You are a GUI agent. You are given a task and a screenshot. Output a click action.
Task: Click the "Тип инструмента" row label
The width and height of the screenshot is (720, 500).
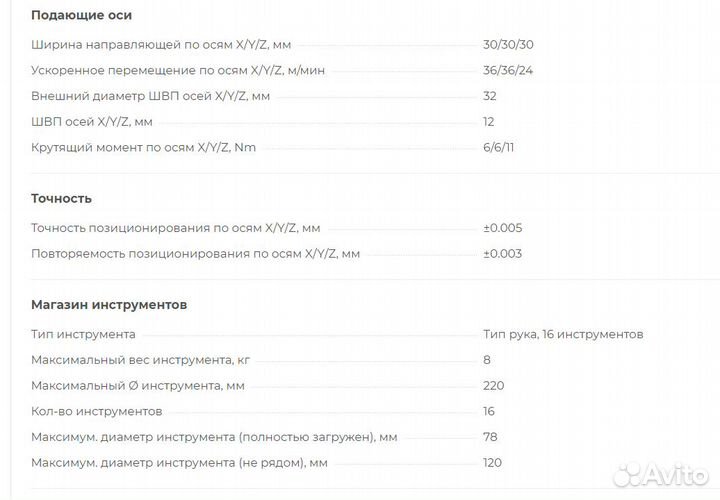pos(83,334)
